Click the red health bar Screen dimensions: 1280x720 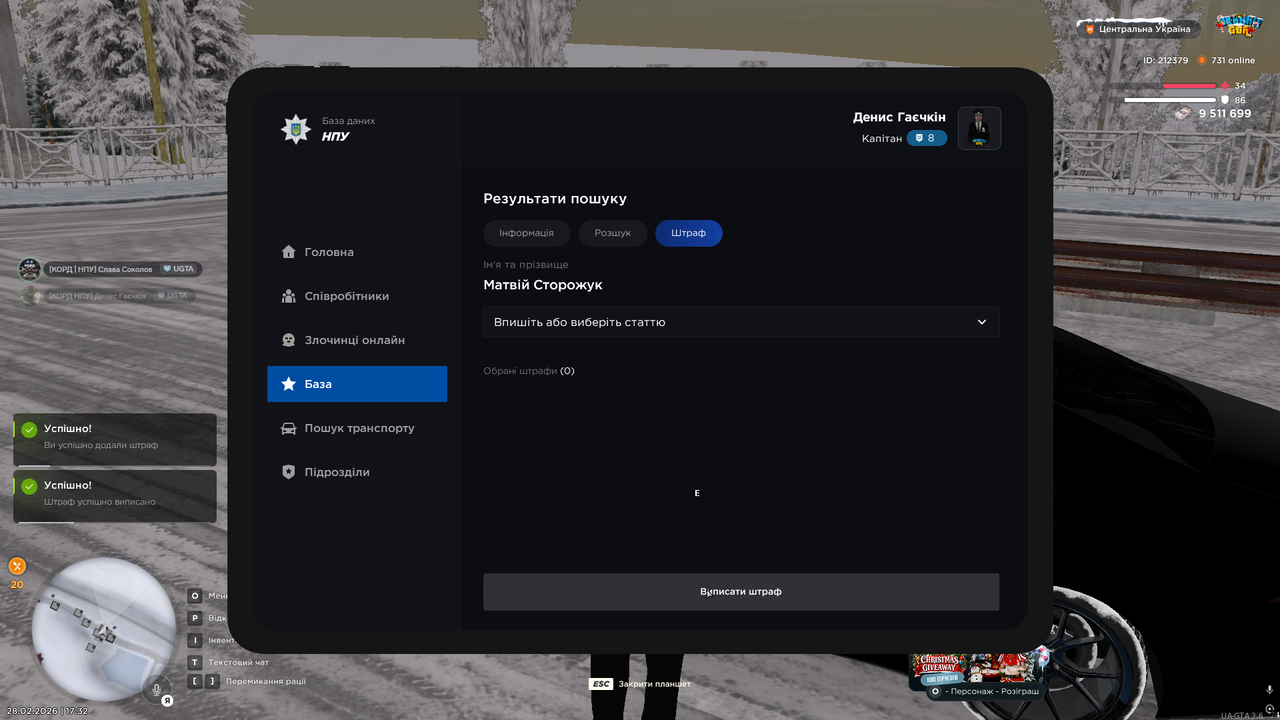1190,86
